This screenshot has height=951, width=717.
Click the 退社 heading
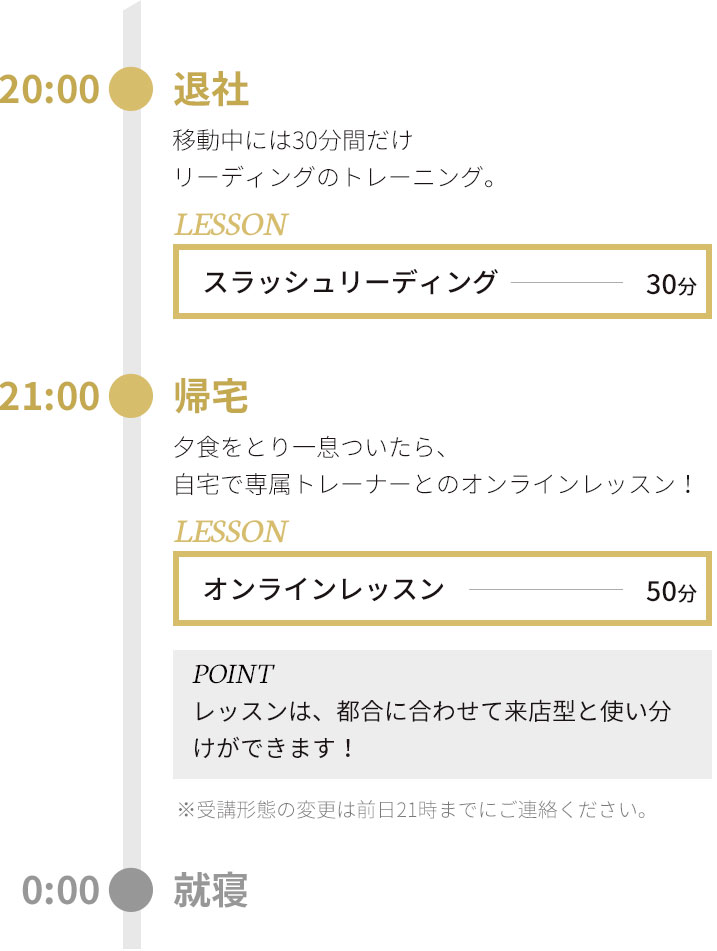pos(211,89)
